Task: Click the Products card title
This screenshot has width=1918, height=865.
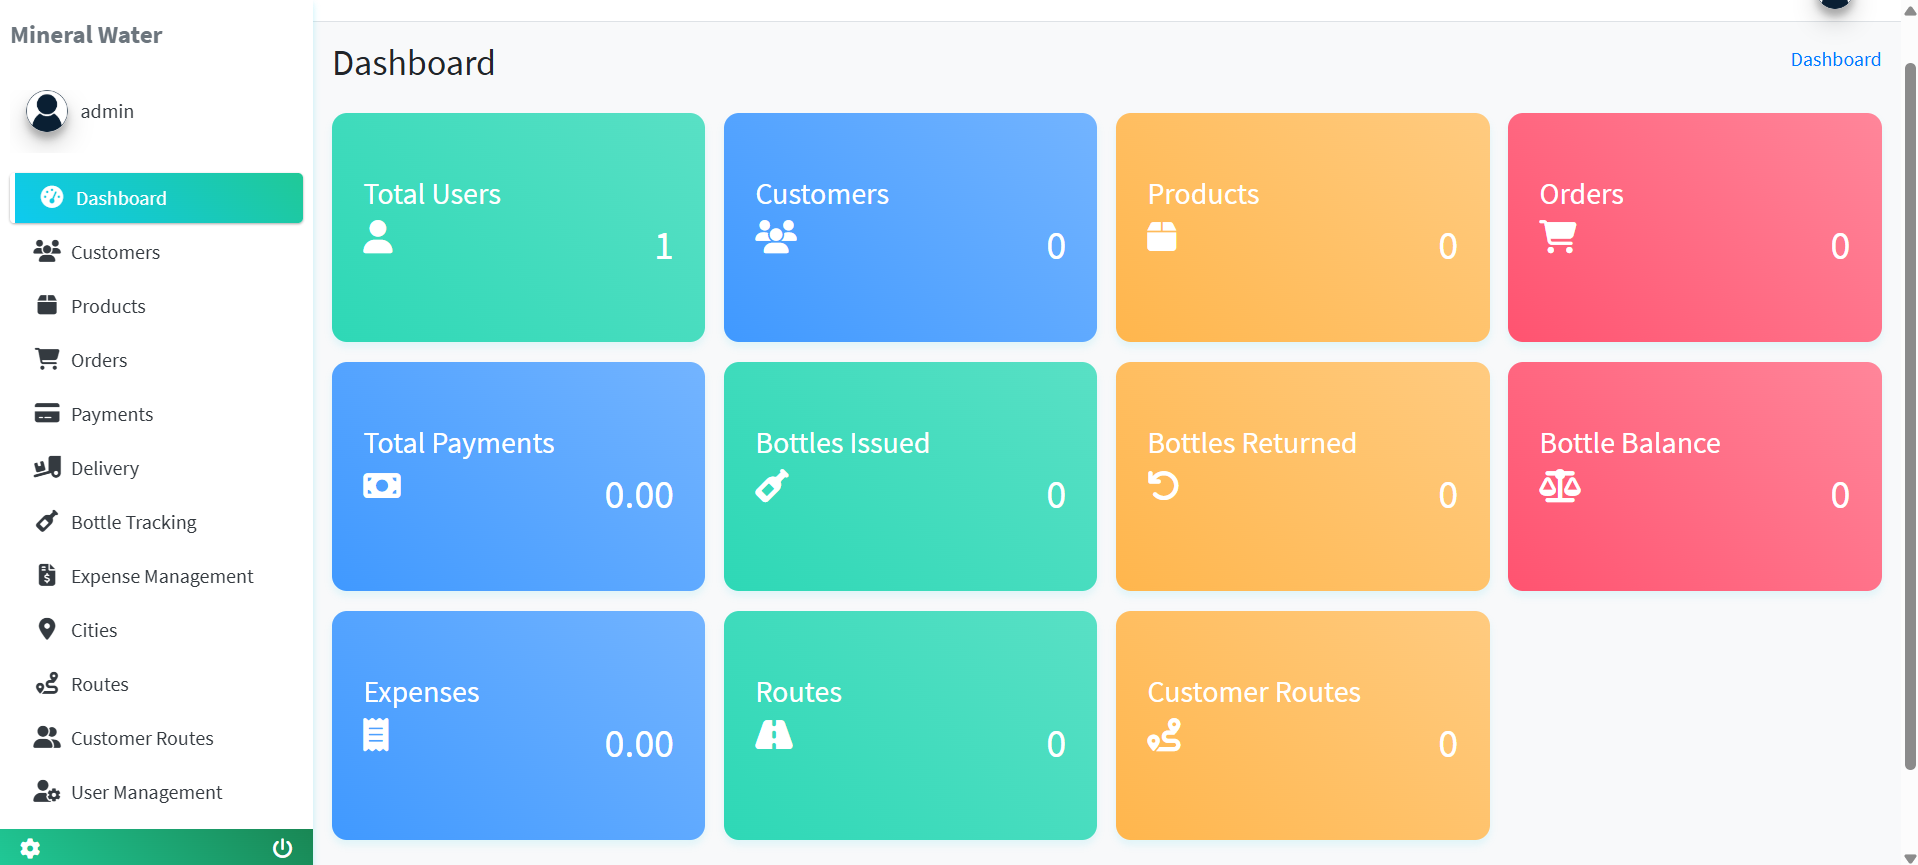Action: [1203, 194]
